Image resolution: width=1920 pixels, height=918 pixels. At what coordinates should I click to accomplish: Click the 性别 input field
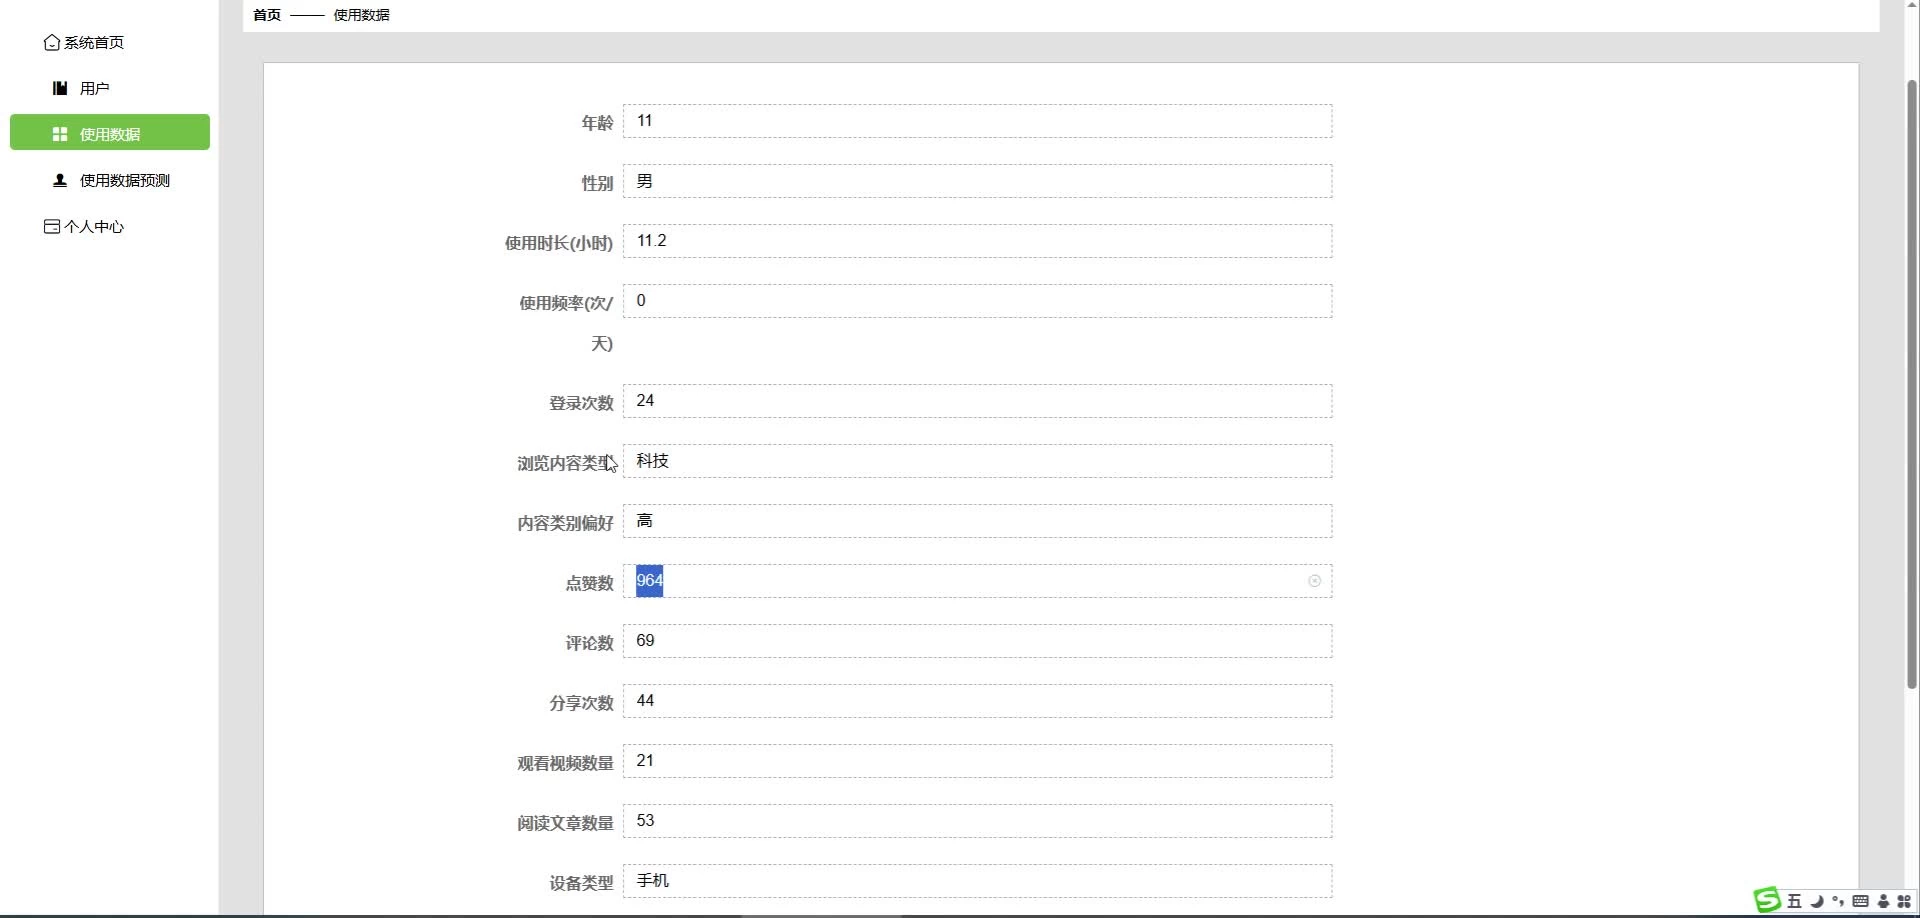click(977, 181)
